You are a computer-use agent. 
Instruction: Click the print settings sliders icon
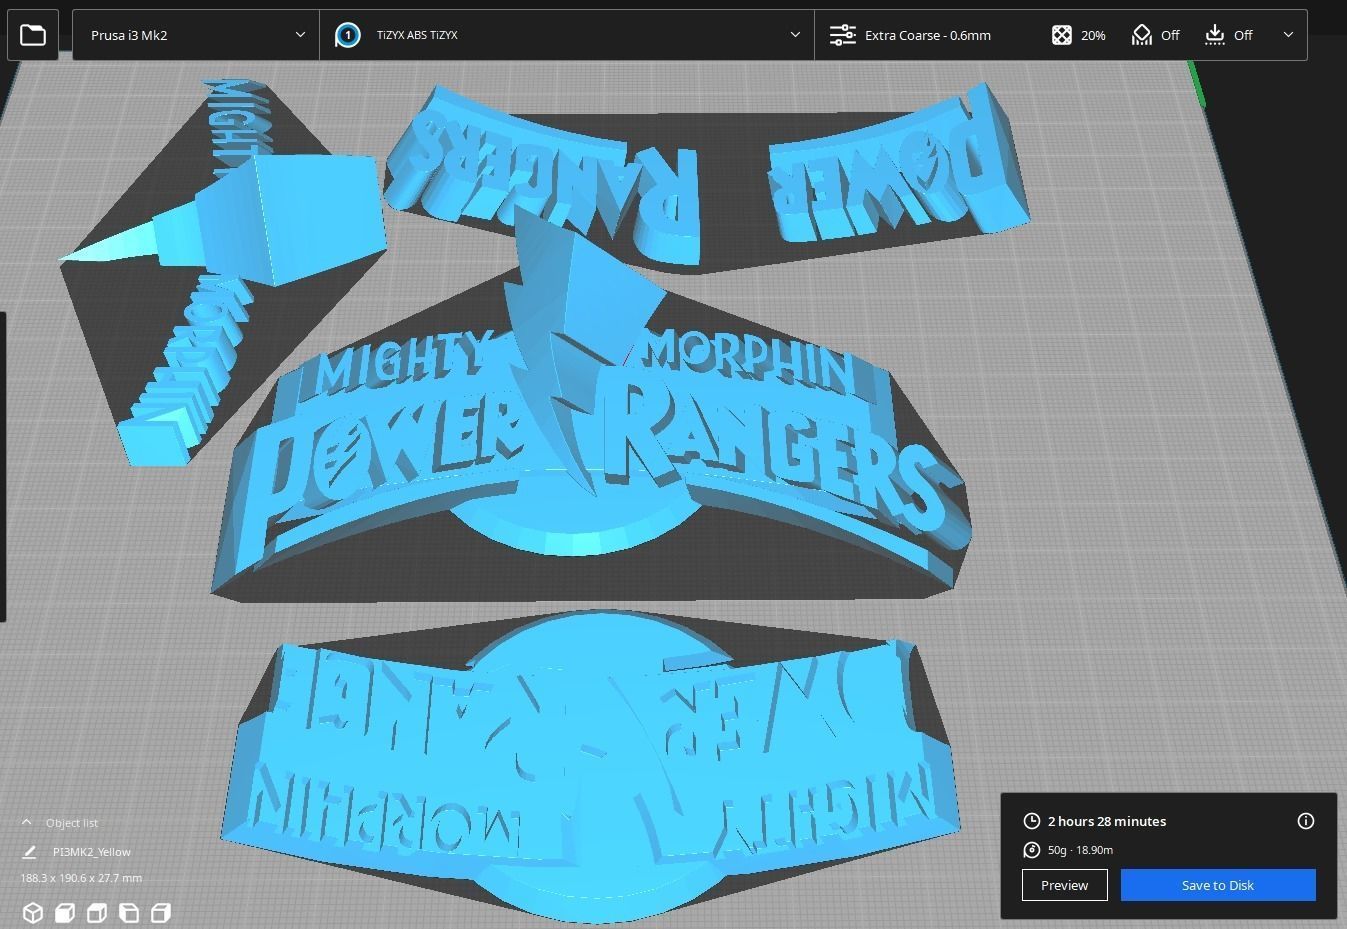coord(843,35)
